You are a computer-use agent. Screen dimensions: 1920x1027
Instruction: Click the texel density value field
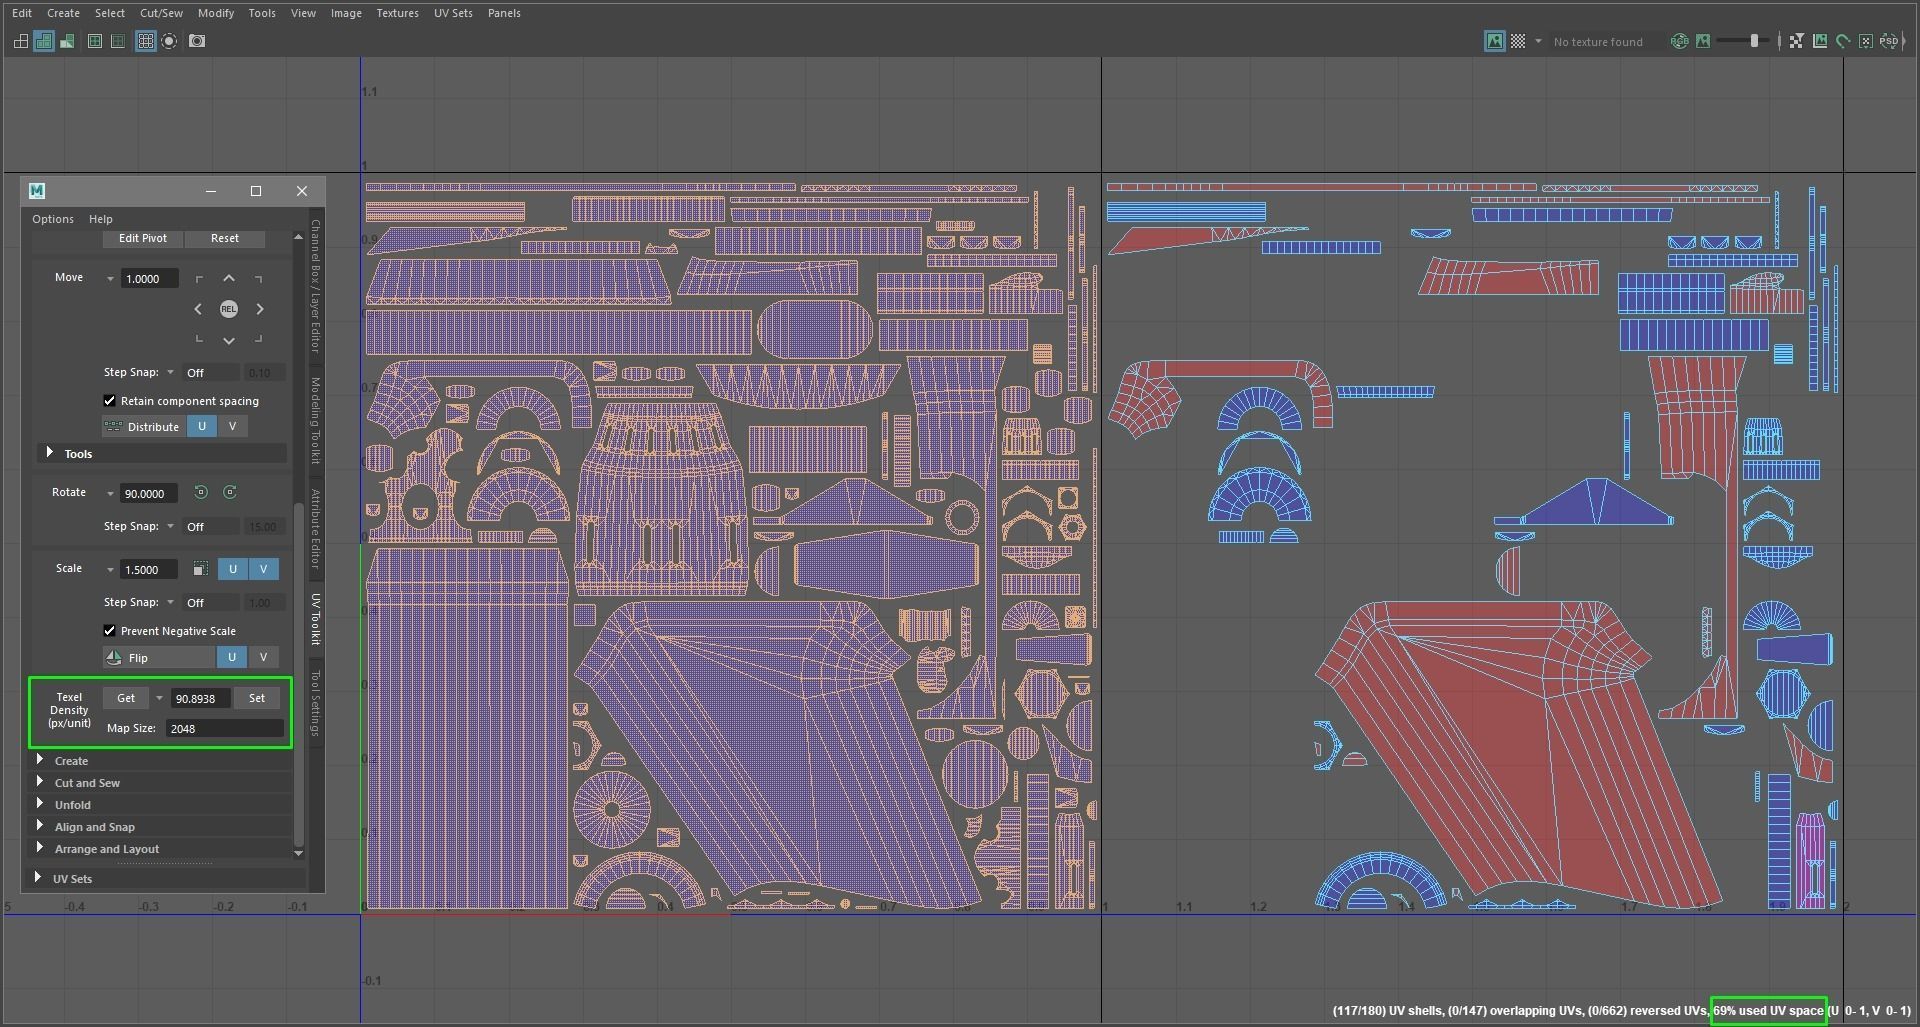tap(200, 698)
